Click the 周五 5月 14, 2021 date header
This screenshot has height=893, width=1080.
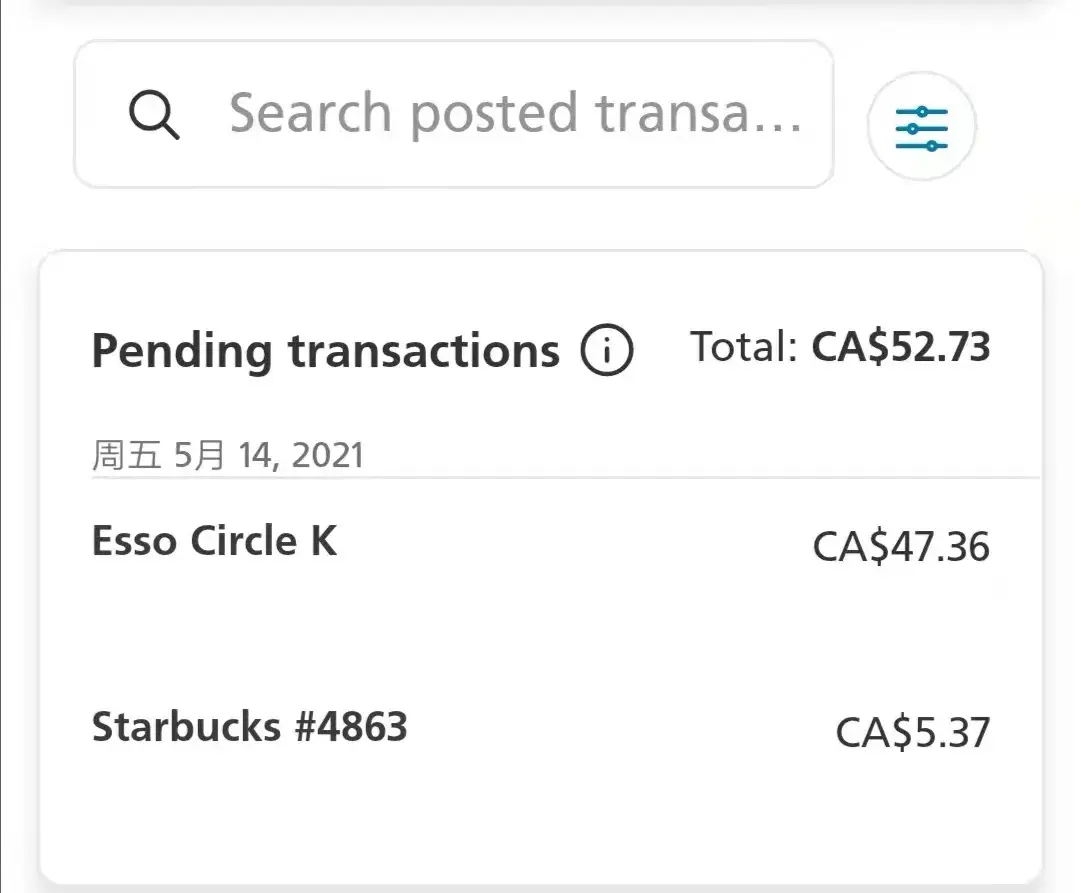[228, 456]
